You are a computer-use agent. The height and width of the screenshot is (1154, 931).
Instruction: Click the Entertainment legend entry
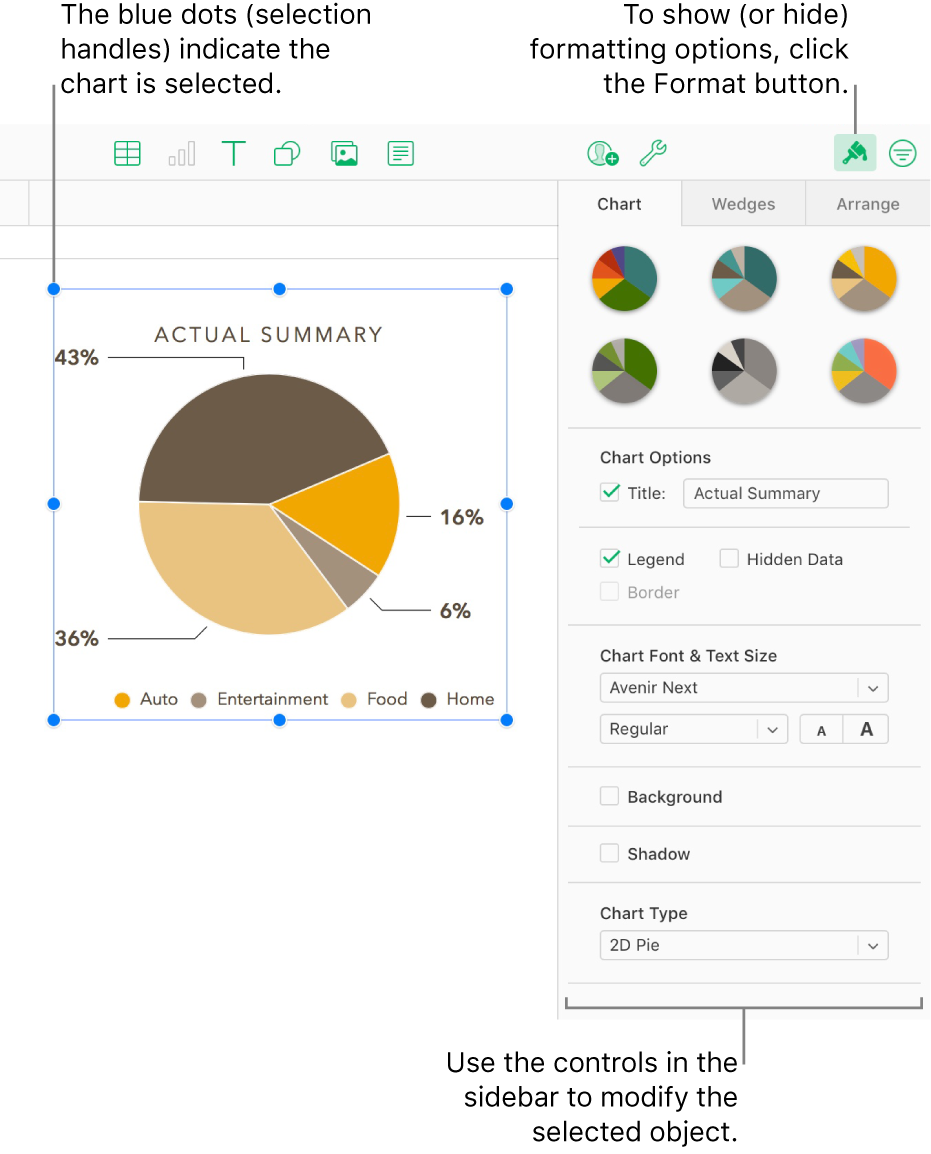(x=260, y=699)
